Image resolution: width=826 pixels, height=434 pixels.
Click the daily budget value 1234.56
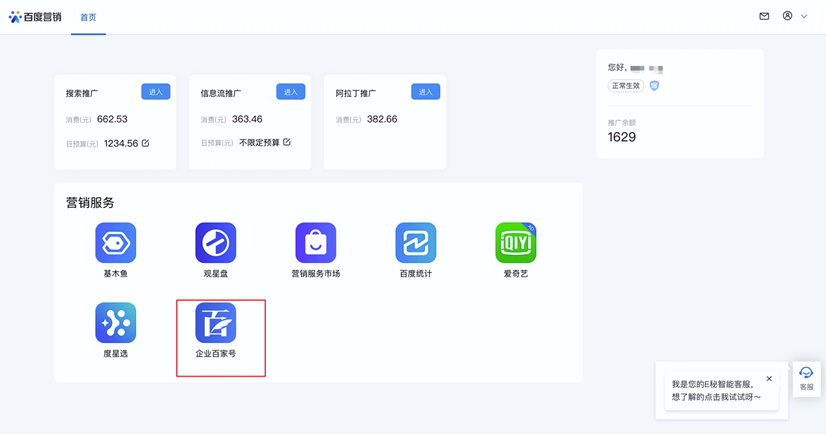point(121,143)
